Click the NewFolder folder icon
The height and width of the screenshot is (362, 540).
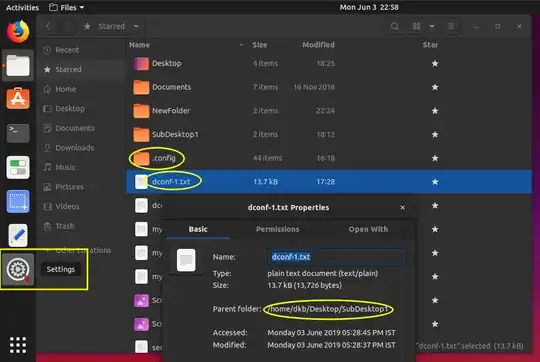(141, 111)
